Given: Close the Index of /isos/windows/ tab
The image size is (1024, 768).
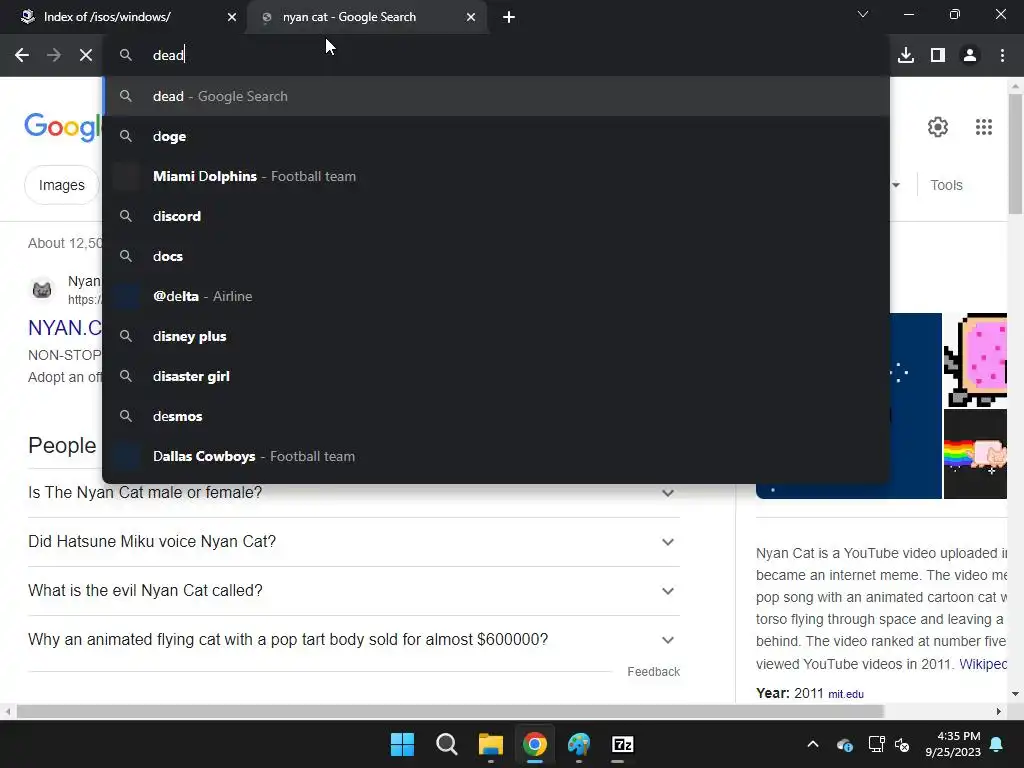Looking at the screenshot, I should point(232,17).
